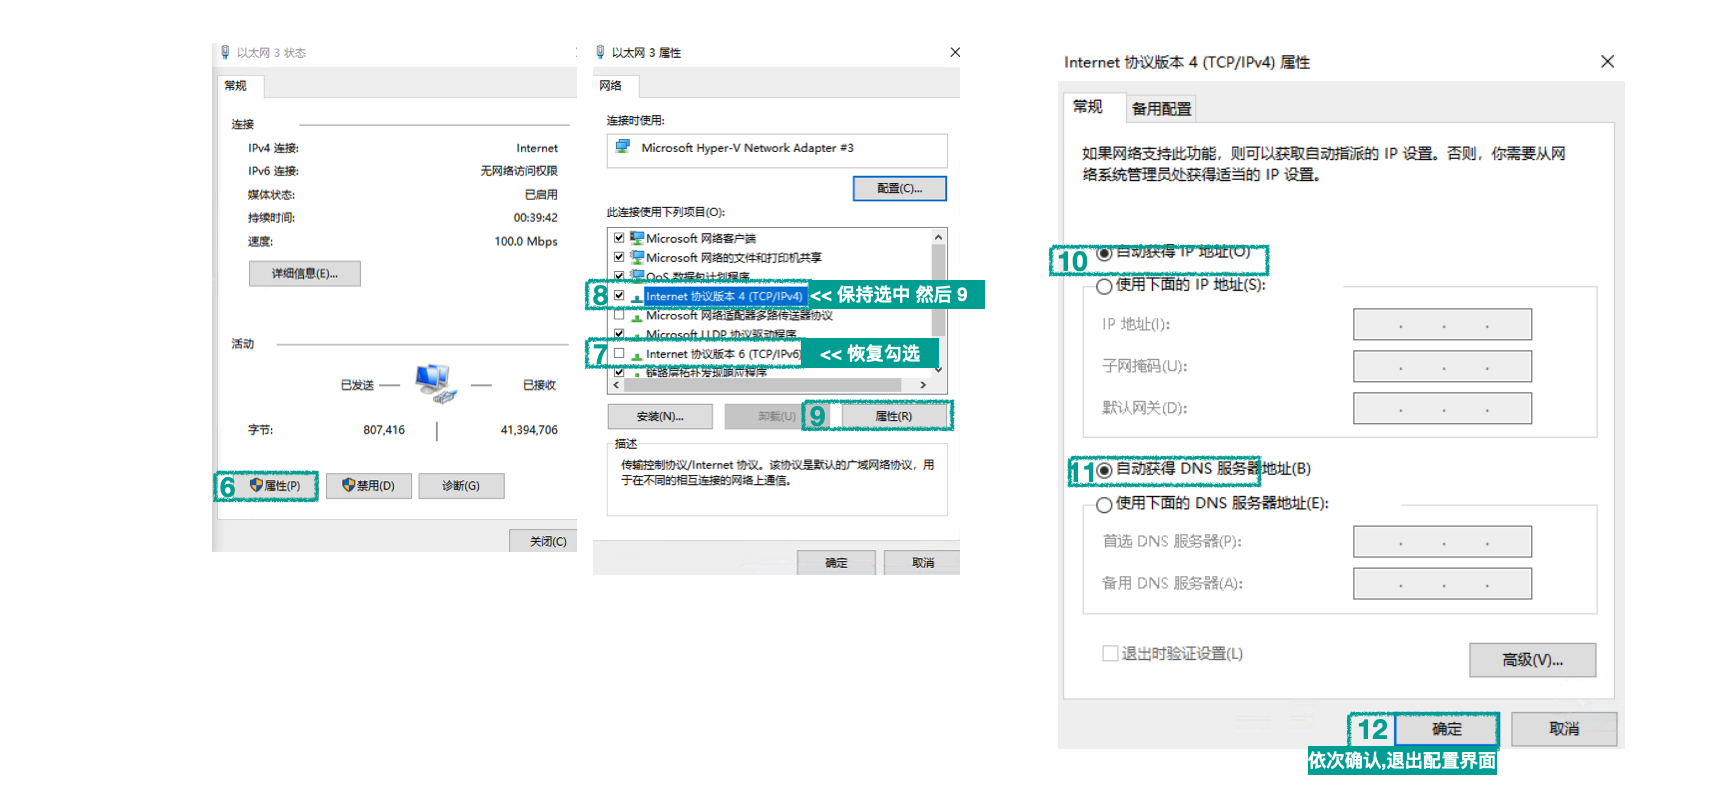Select 自动获得 DNS 服务器地址 radio button

pos(1104,470)
